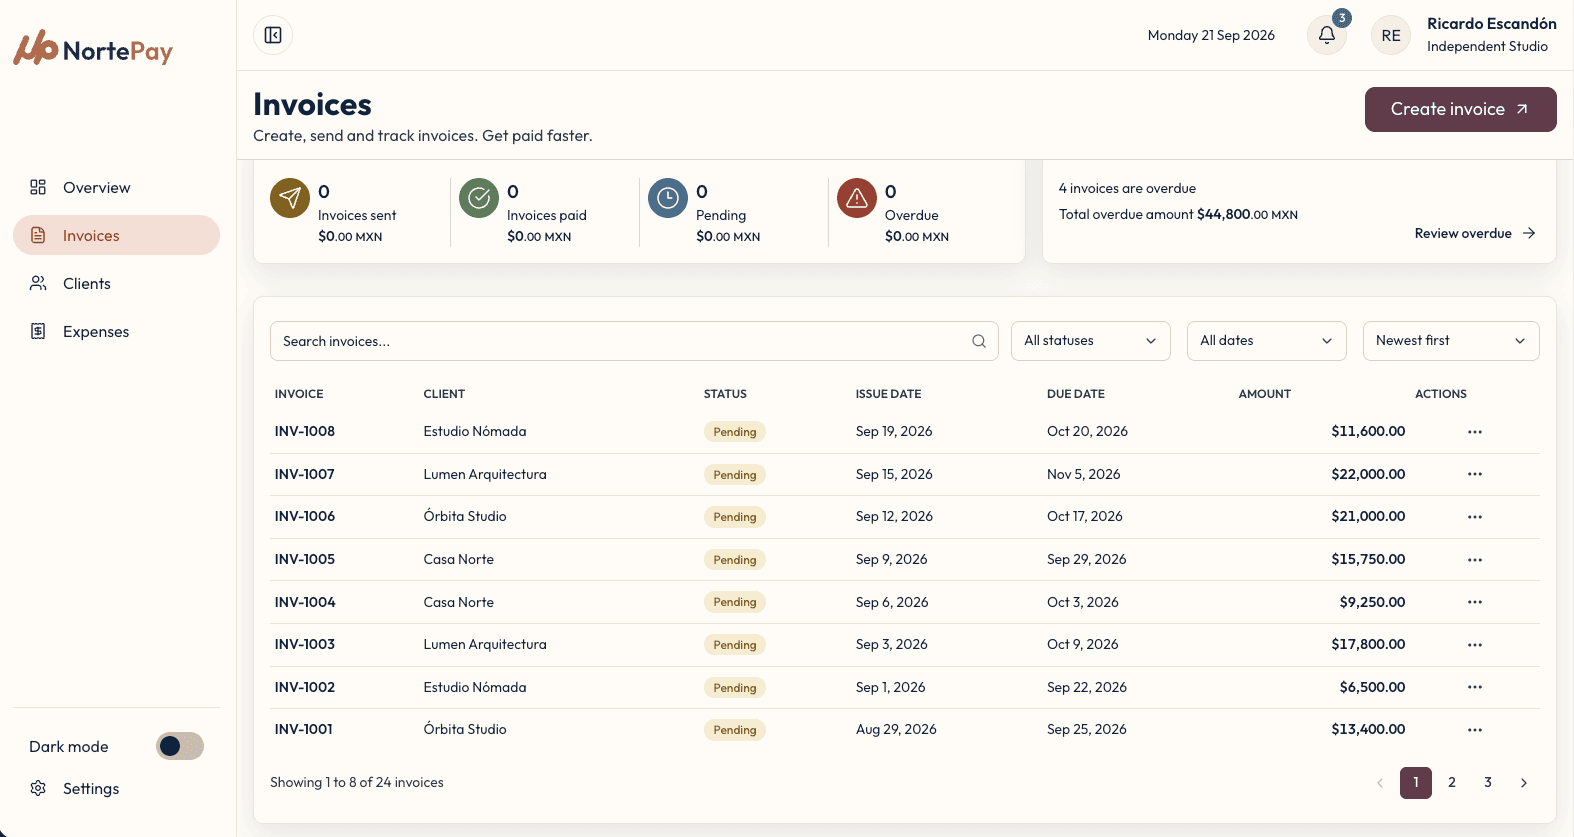The height and width of the screenshot is (837, 1574).
Task: Click the $13,400.00 amount
Action: tap(1368, 730)
